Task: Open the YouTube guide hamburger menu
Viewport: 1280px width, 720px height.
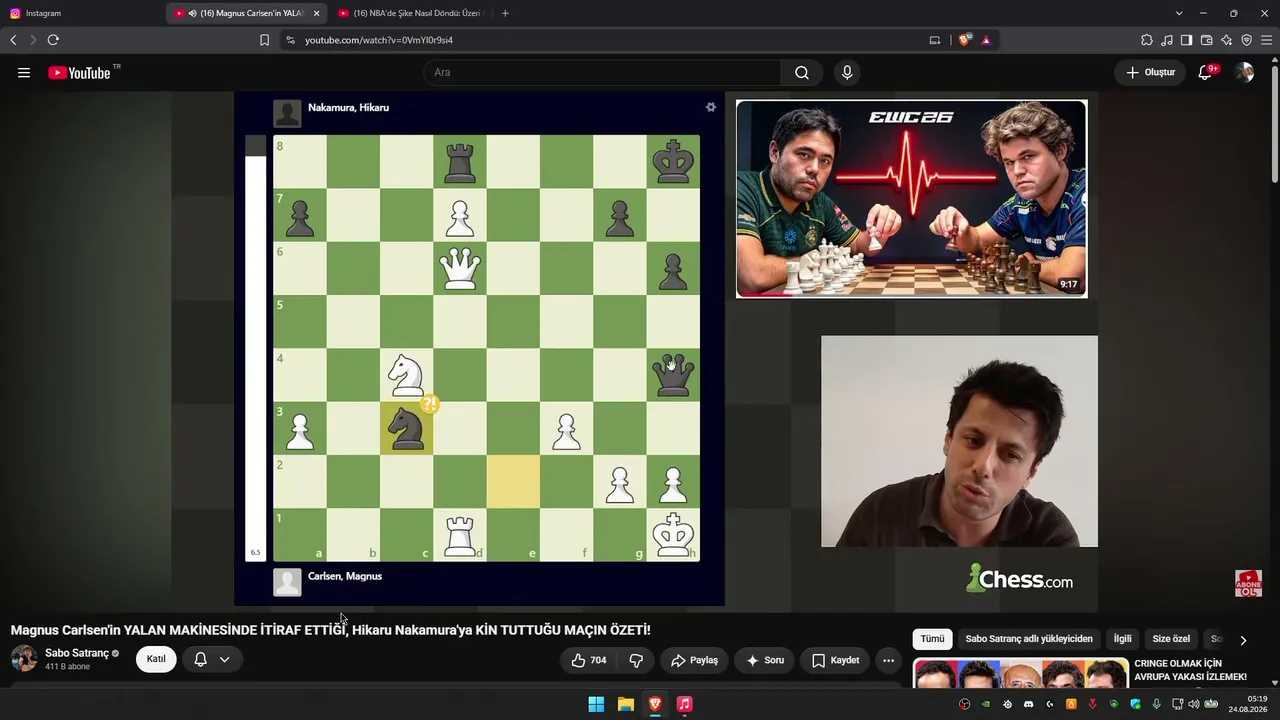Action: click(24, 73)
